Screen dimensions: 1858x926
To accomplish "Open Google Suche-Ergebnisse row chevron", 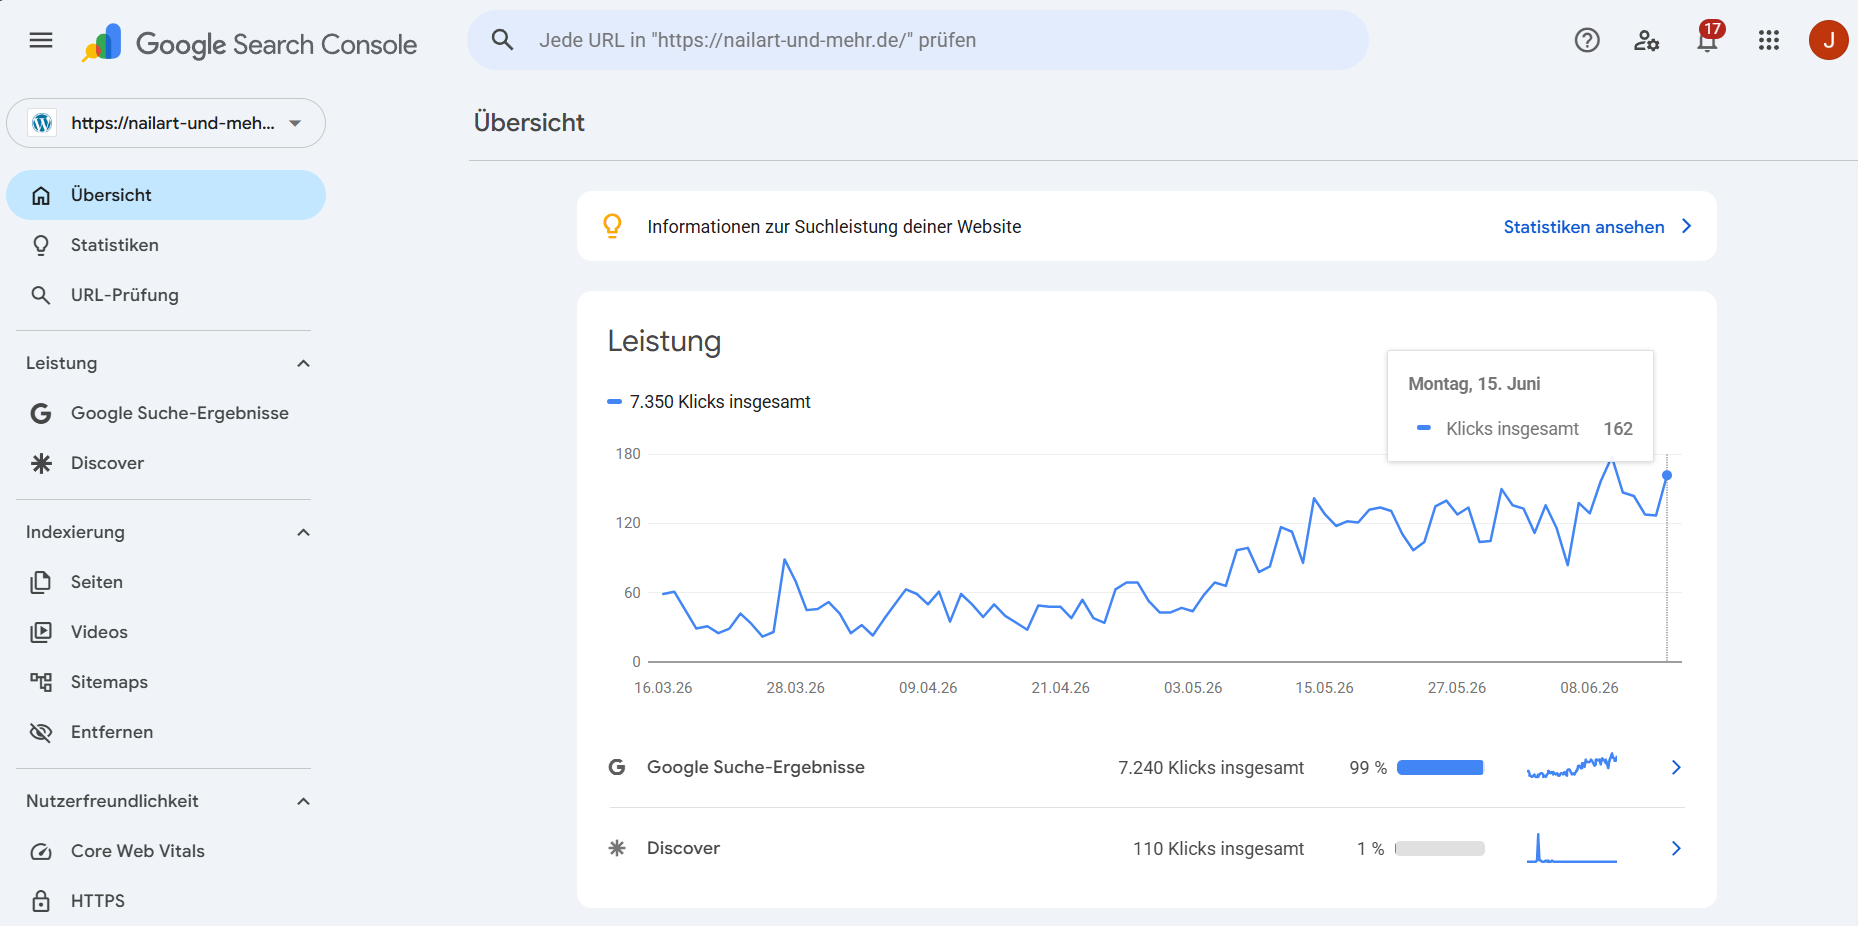I will [1676, 767].
